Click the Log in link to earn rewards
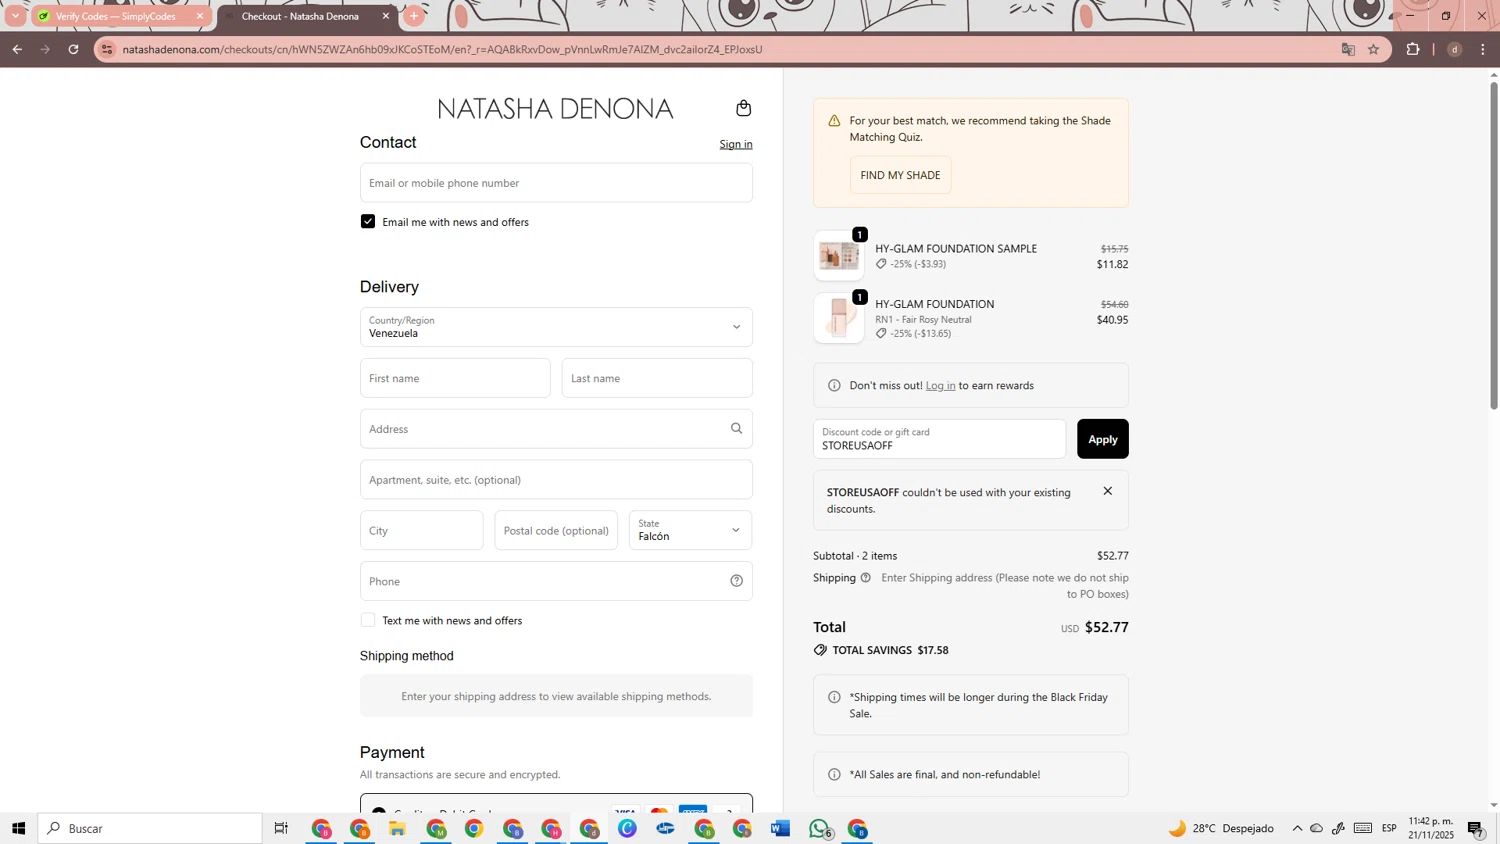The height and width of the screenshot is (844, 1500). coord(940,385)
